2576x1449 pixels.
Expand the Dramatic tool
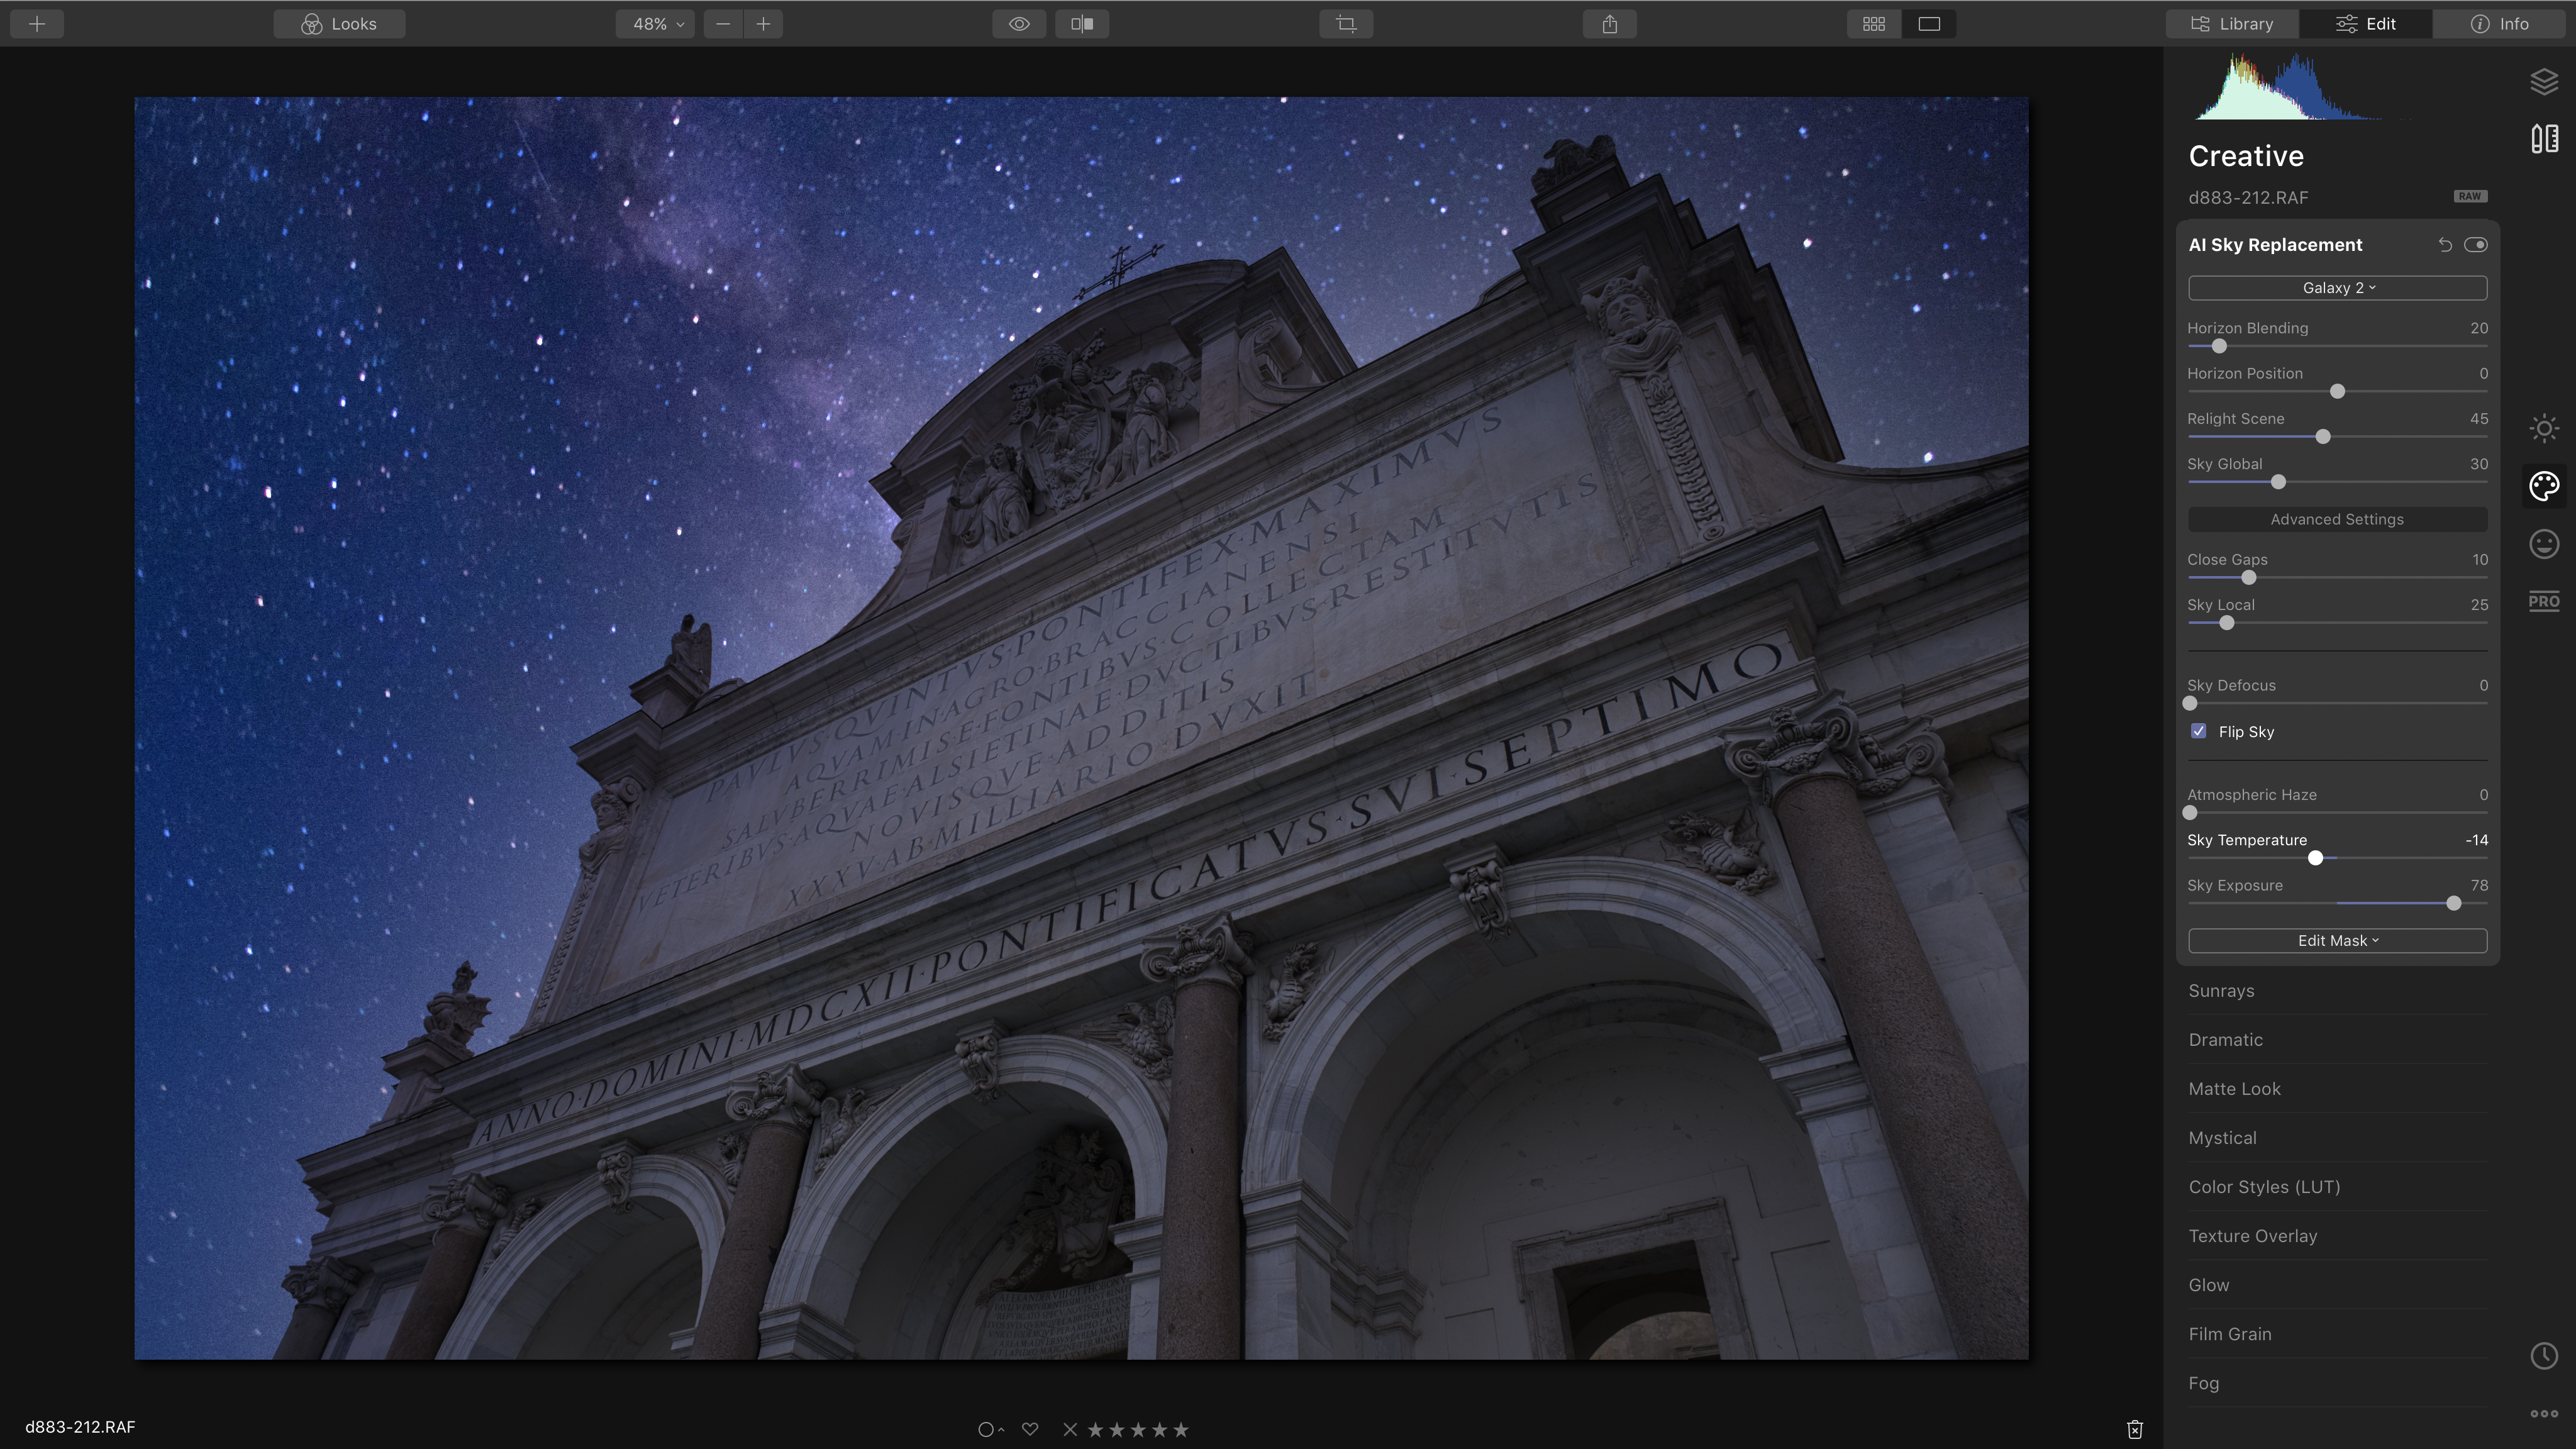(2337, 1040)
